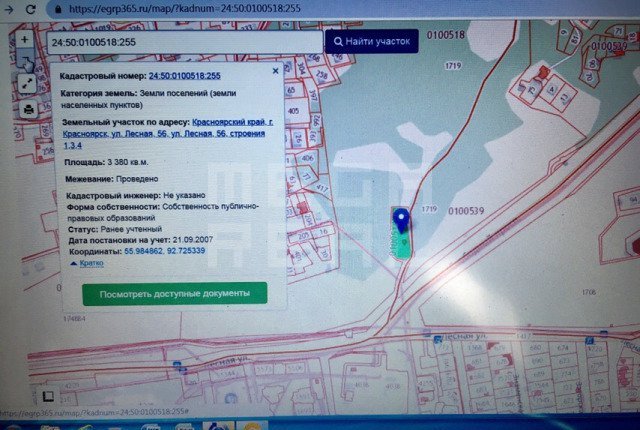Click parcel number 405 on map

tap(293, 111)
